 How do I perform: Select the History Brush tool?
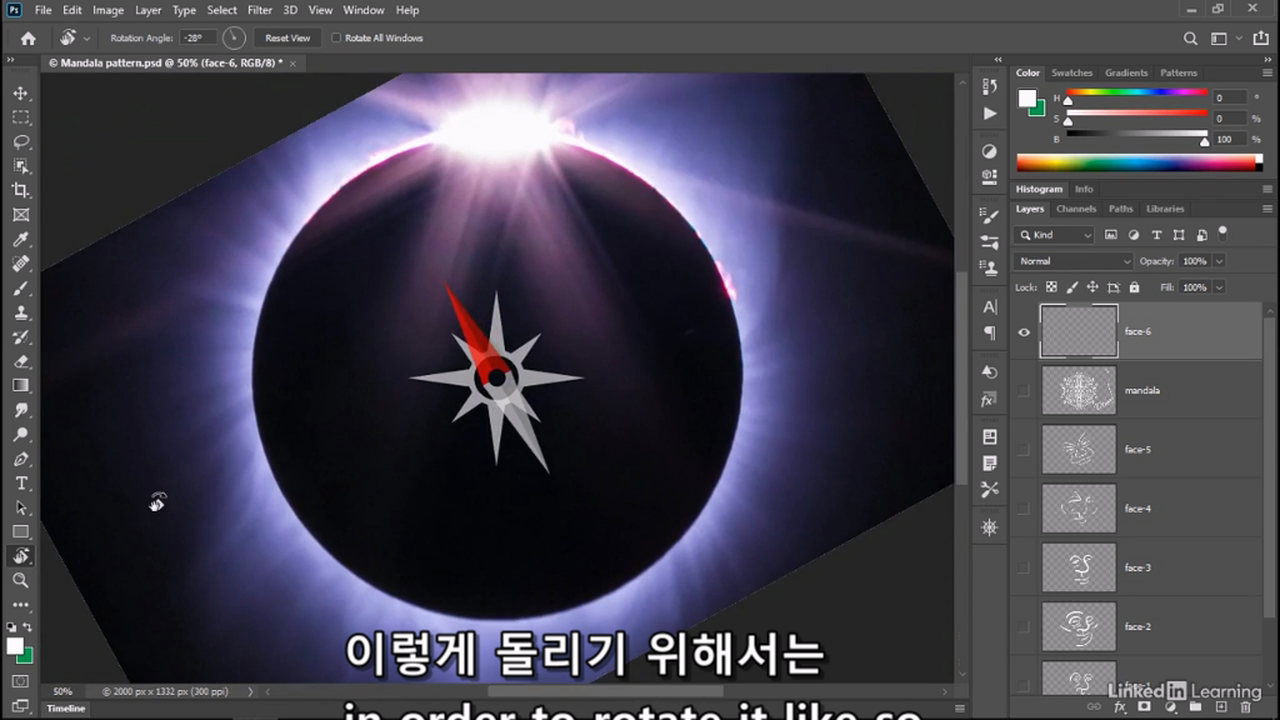coord(21,337)
